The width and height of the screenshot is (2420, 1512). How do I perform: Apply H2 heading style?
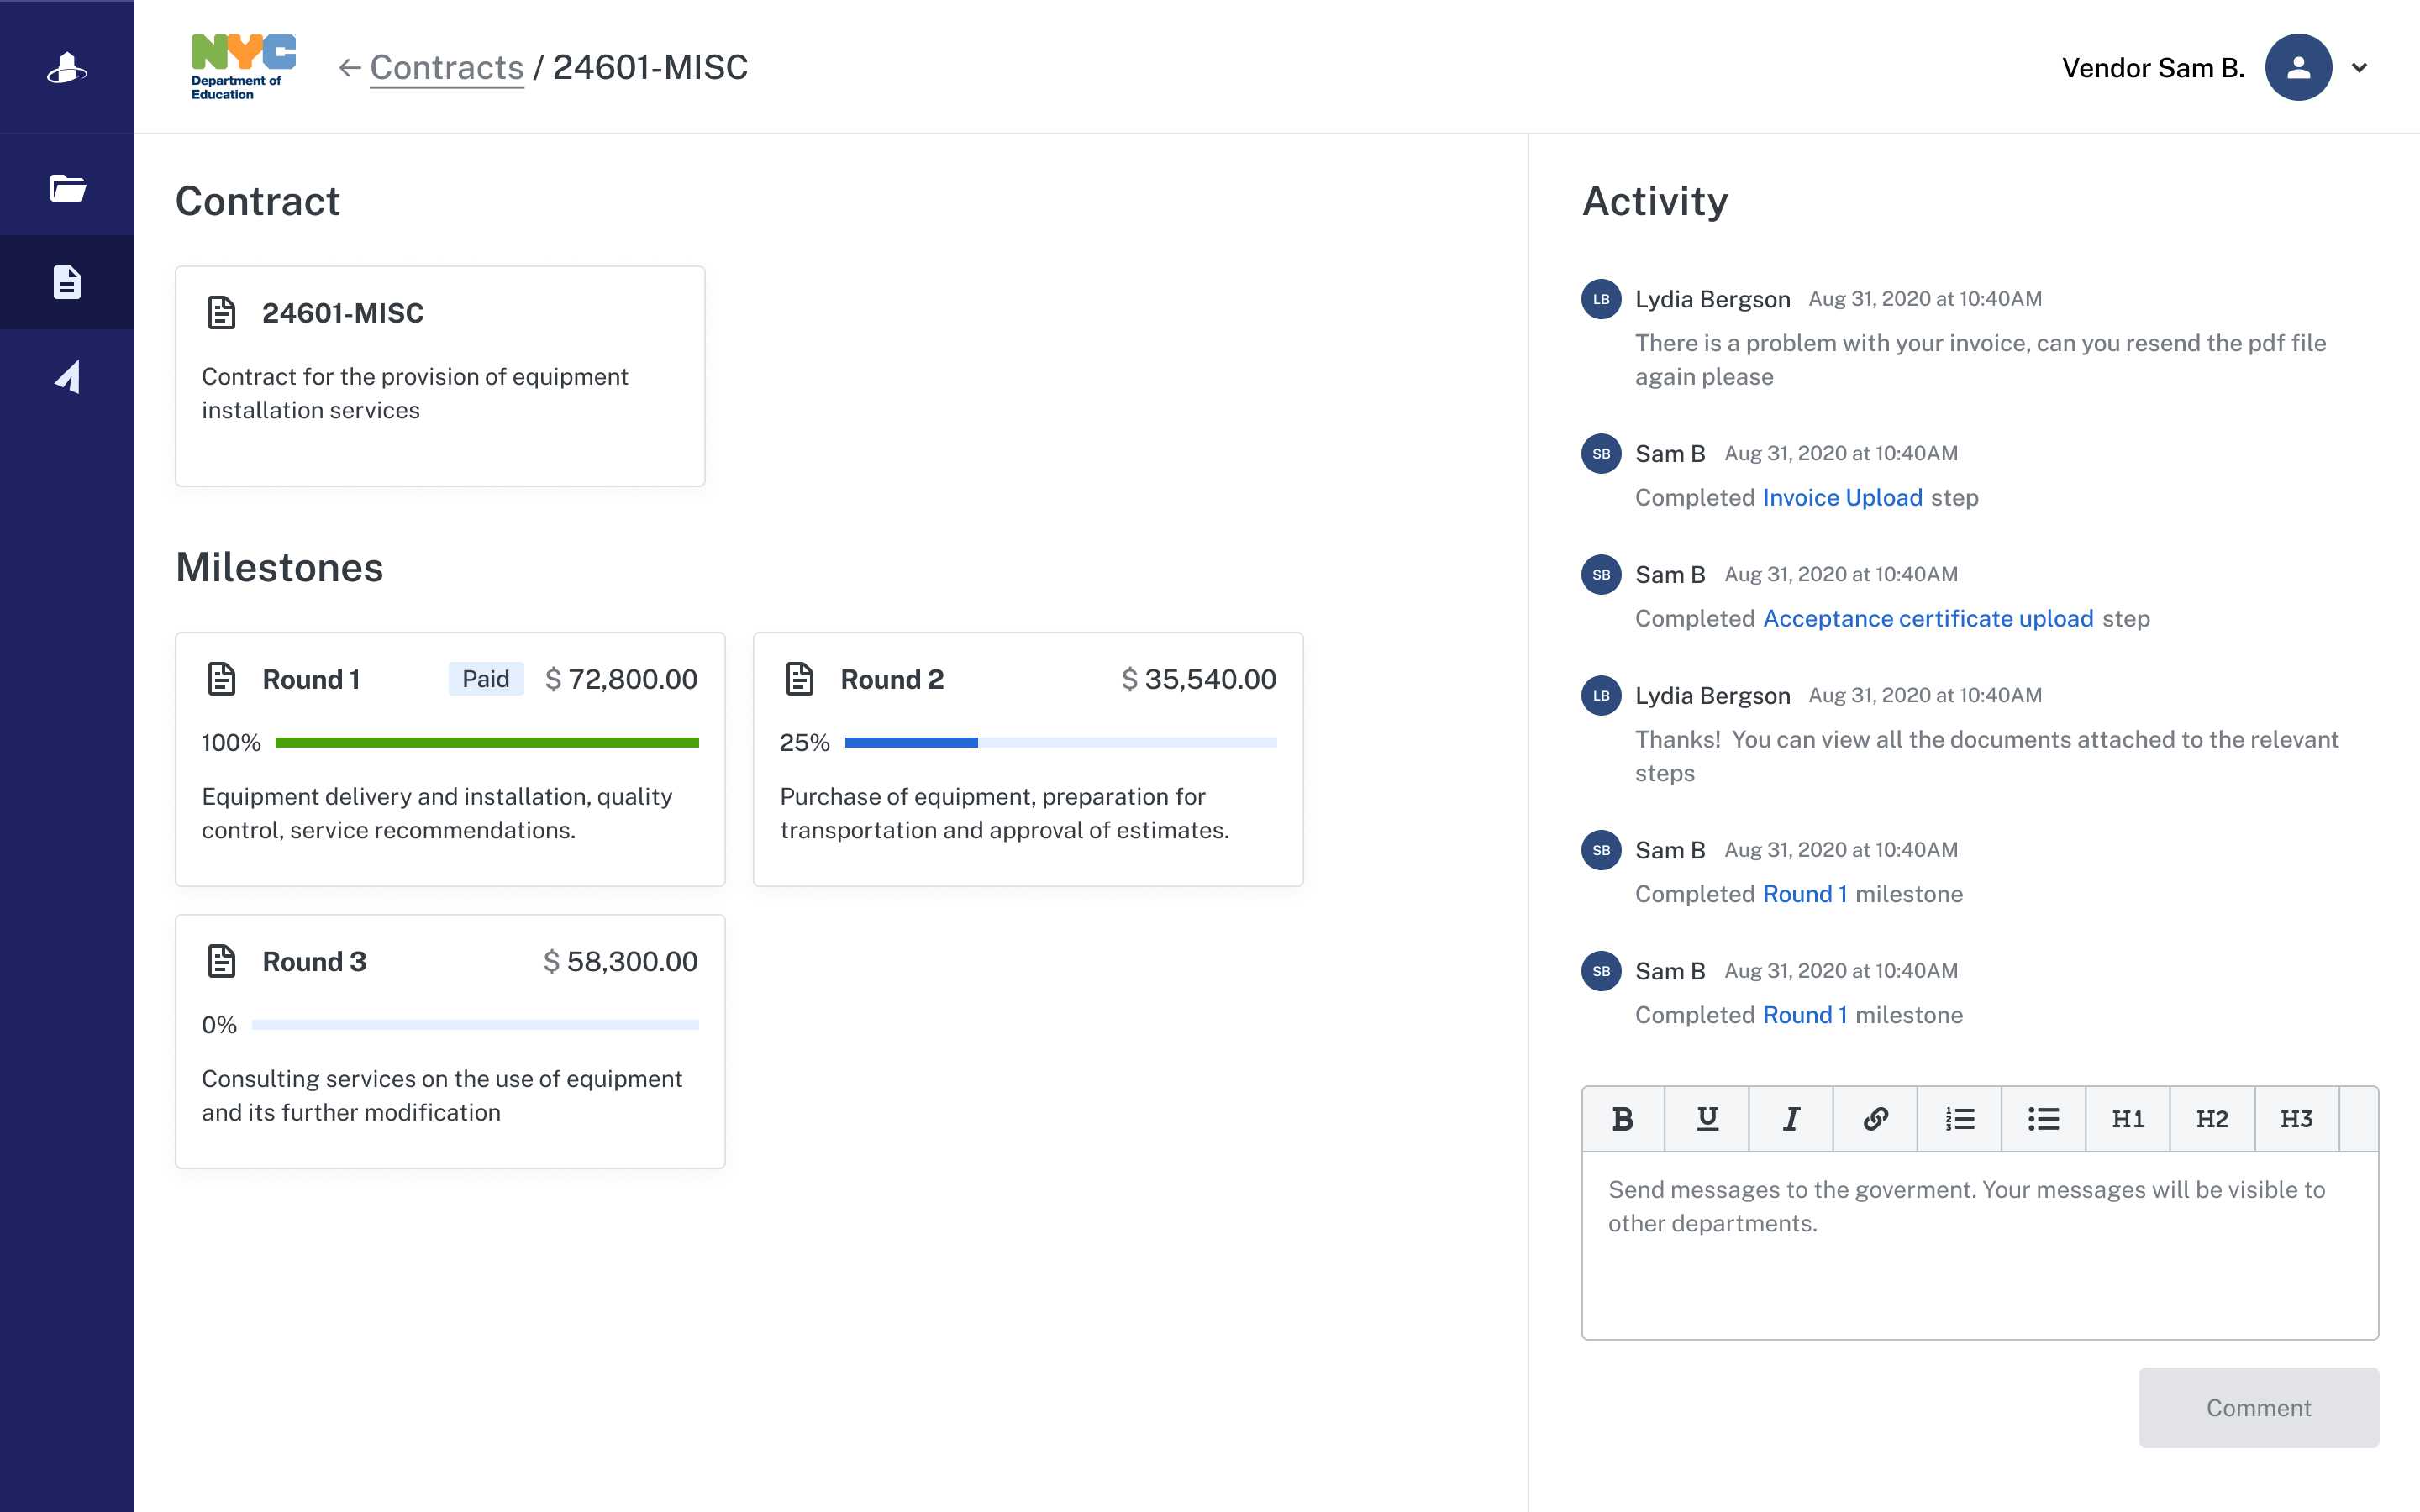2212,1119
